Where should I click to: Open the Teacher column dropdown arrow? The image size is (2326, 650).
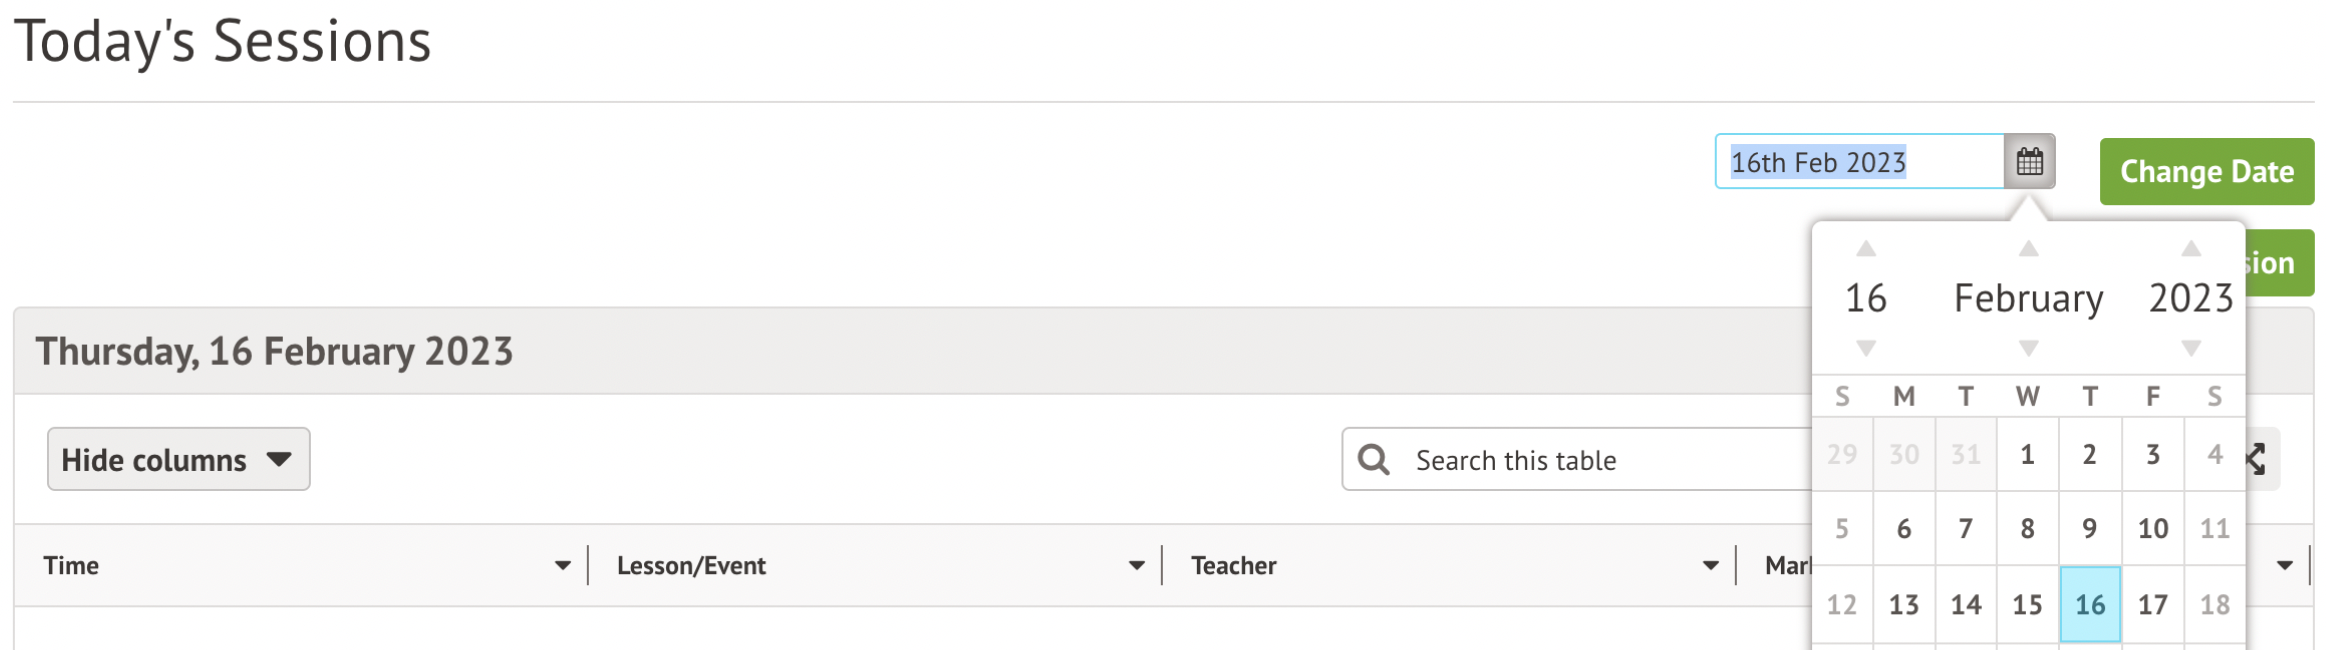[1710, 566]
